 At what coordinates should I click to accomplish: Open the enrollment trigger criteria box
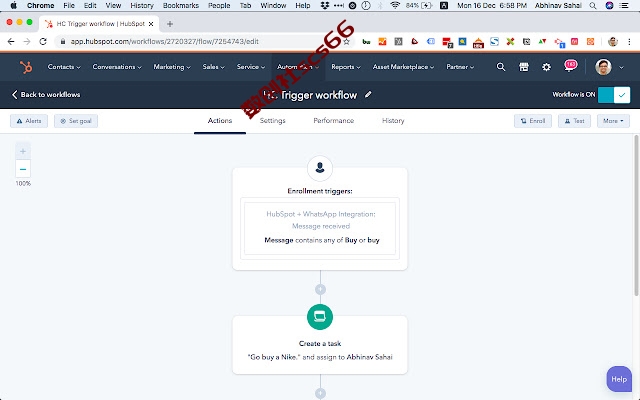pyautogui.click(x=320, y=228)
